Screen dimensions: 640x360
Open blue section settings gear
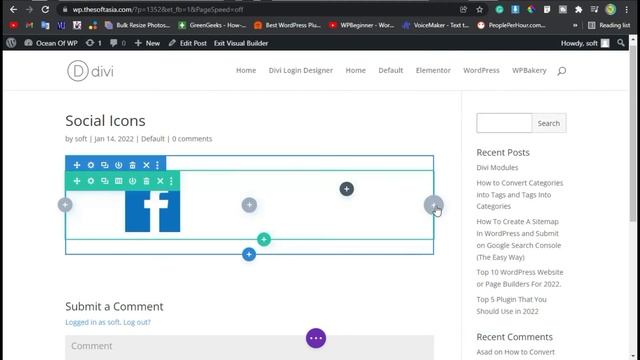tap(91, 165)
